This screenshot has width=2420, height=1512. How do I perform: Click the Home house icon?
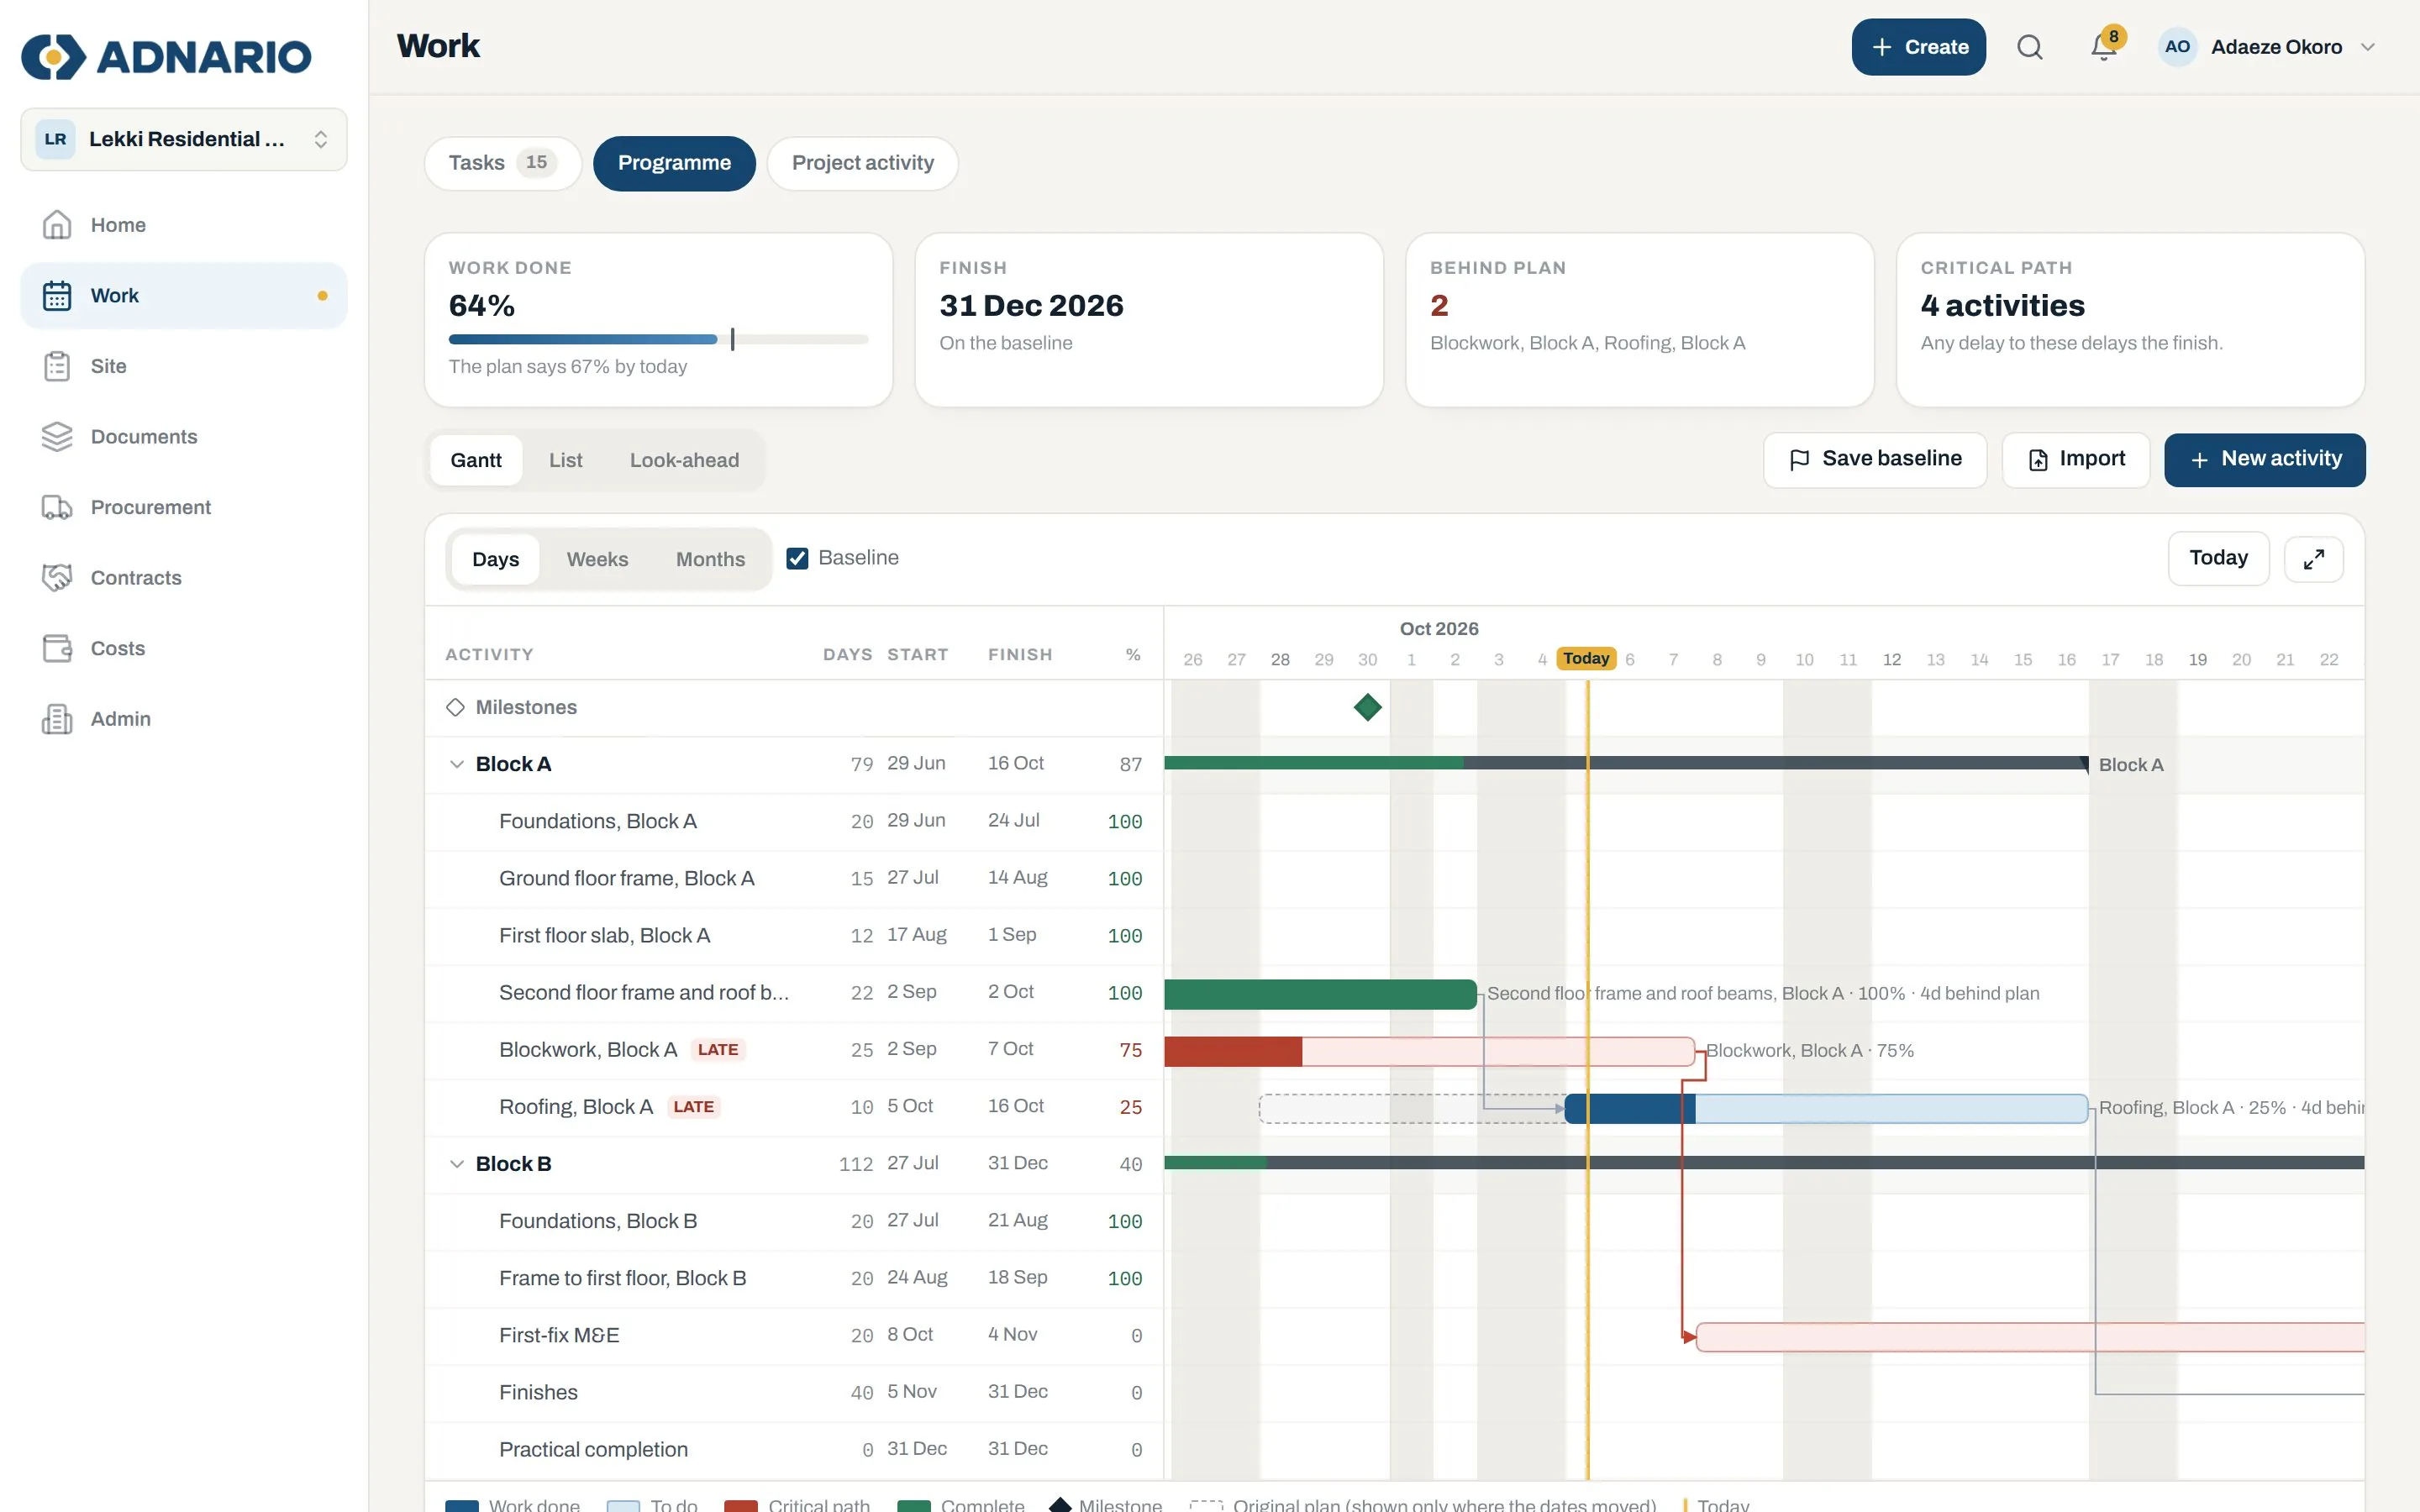click(x=57, y=225)
